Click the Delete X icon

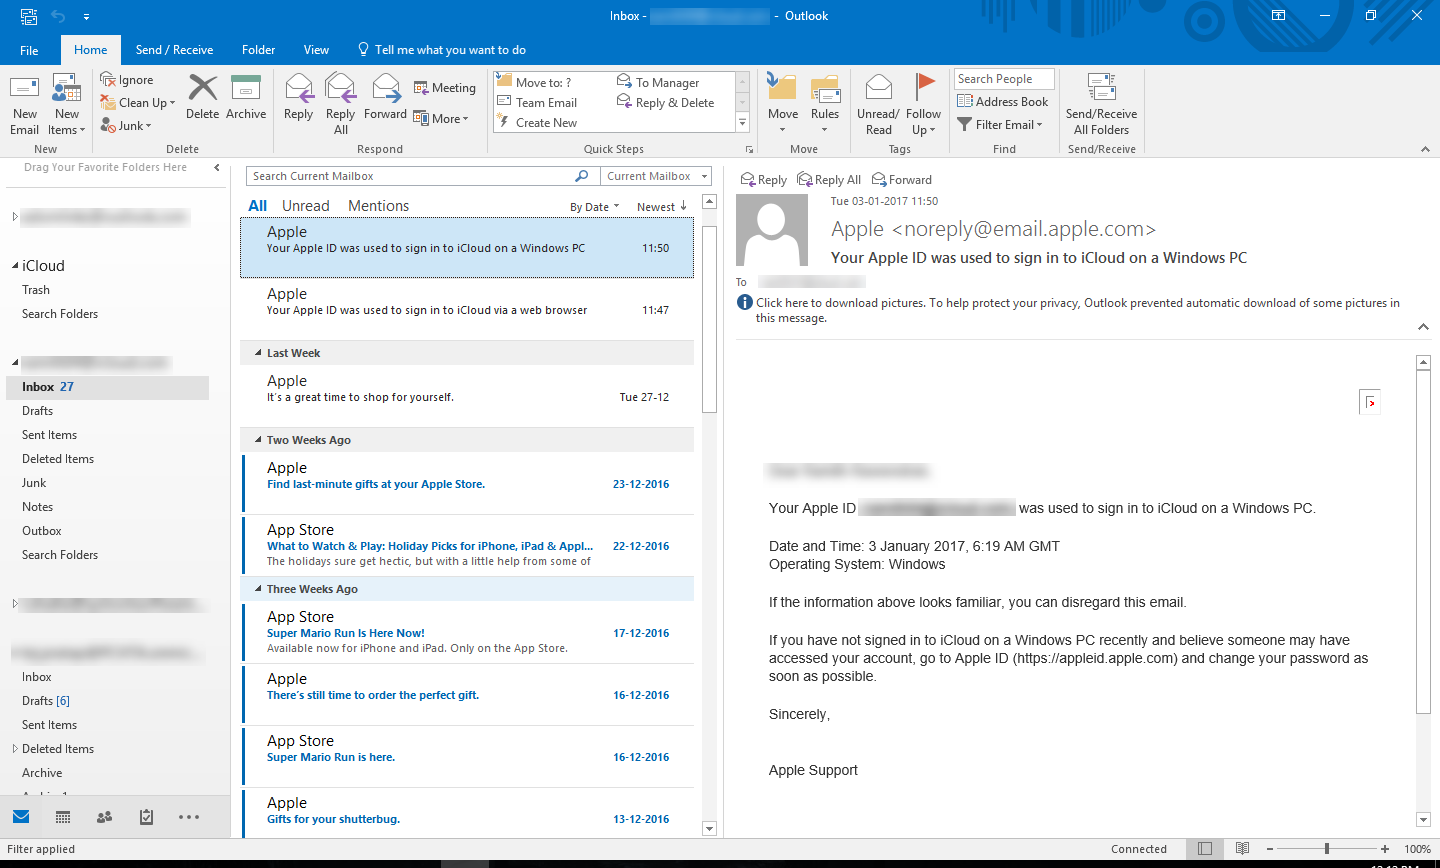203,88
